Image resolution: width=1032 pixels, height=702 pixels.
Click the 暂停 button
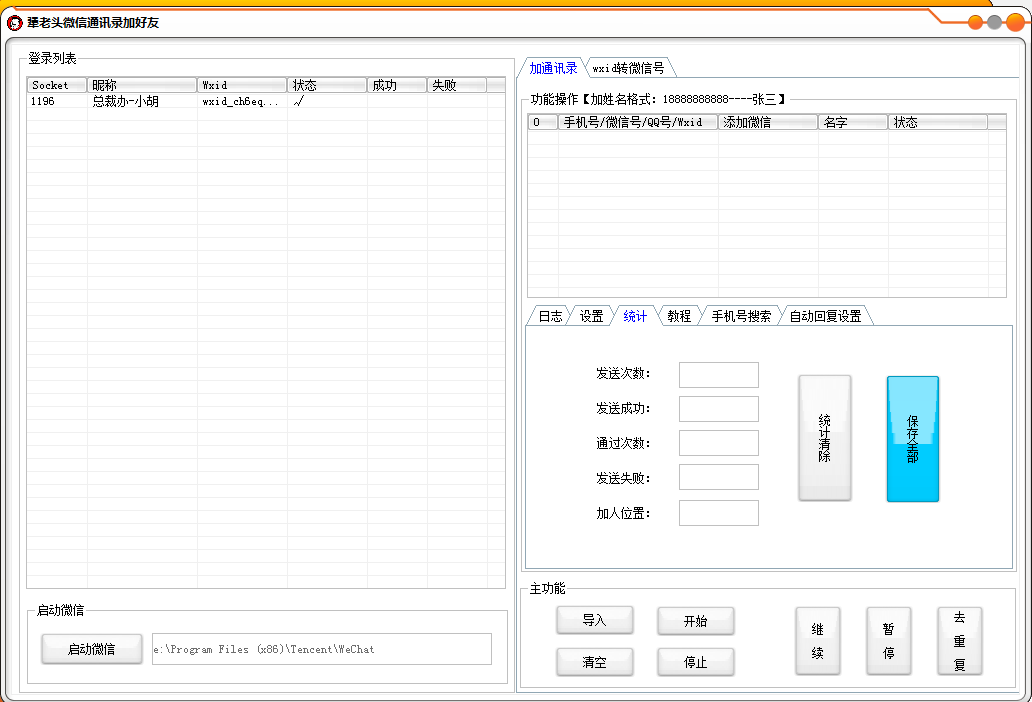[889, 641]
